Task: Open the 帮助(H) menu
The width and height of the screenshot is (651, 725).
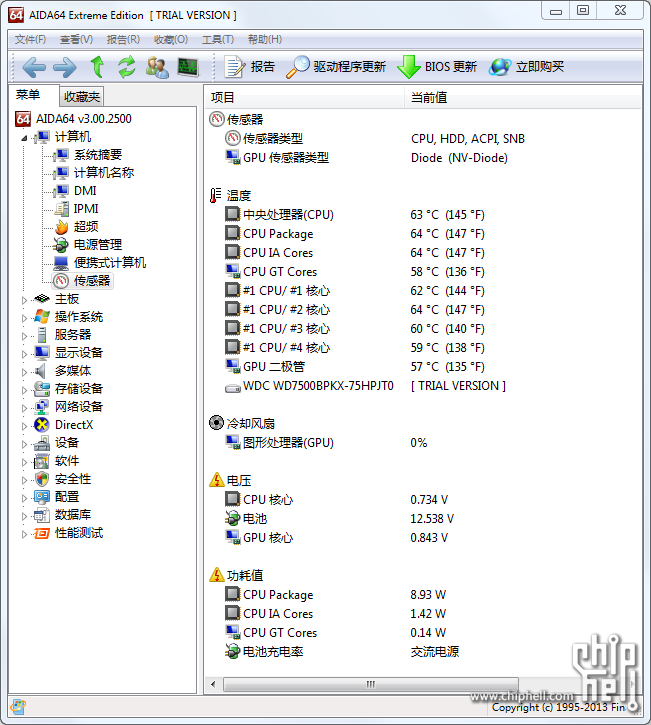Action: tap(264, 39)
